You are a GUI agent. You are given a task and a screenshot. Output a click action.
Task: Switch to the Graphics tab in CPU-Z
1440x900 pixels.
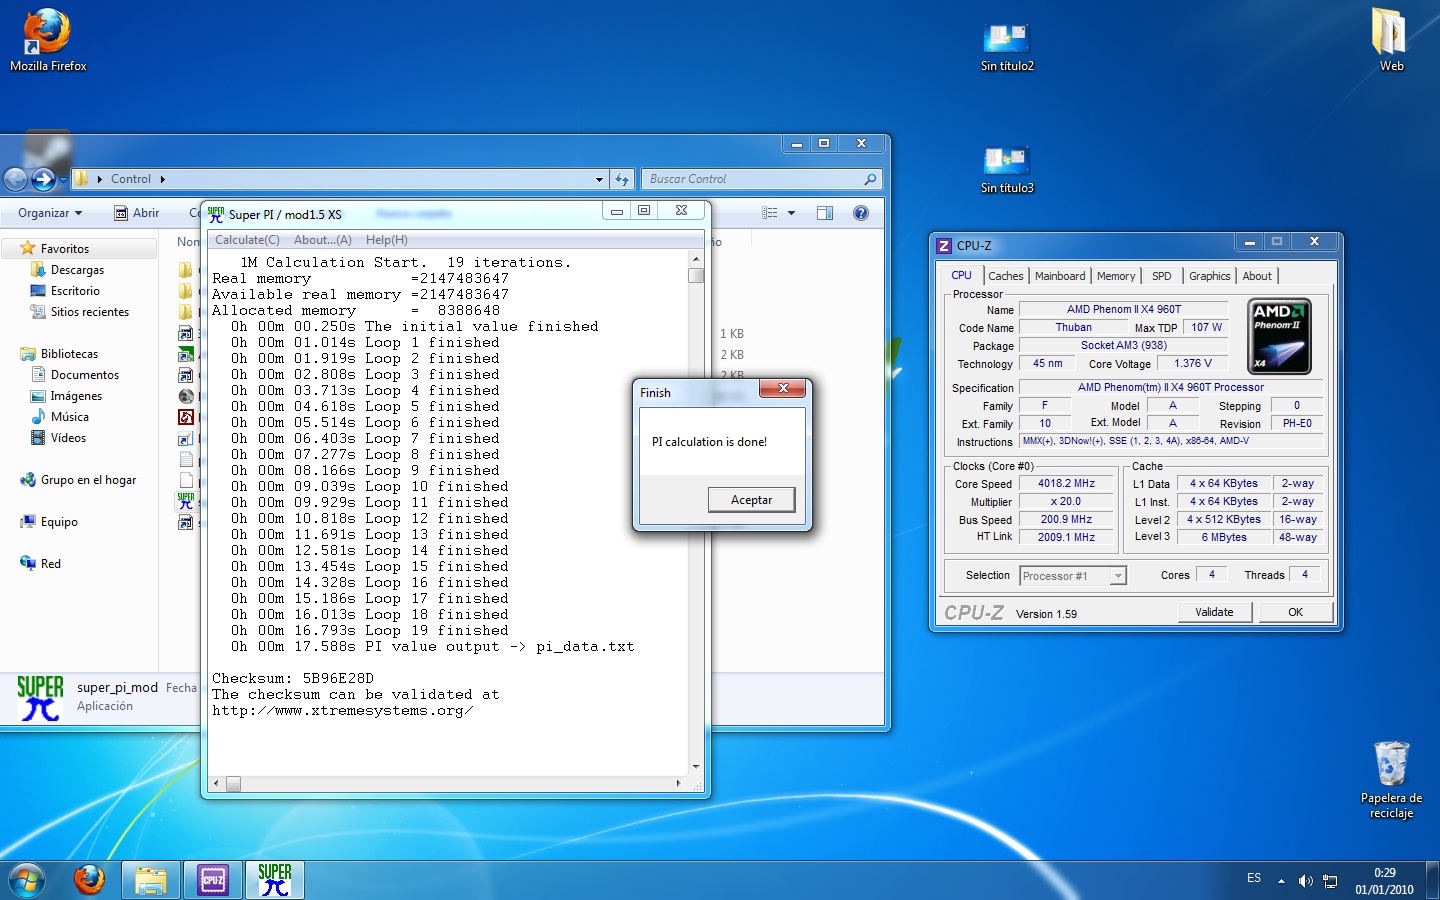tap(1209, 276)
